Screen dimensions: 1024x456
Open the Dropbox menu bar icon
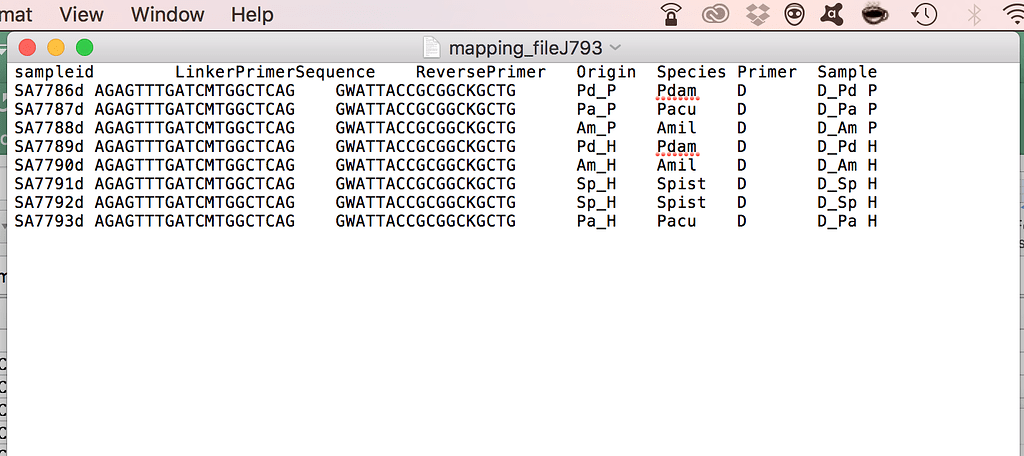[x=756, y=14]
